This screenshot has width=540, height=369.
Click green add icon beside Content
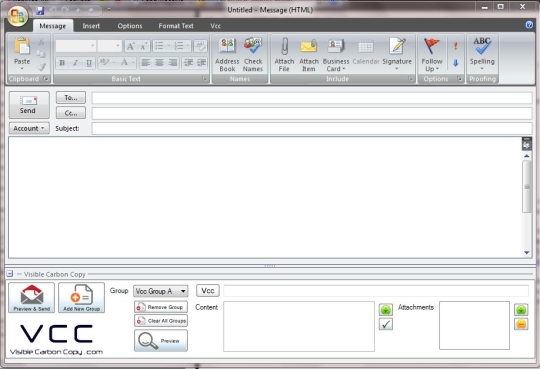(x=386, y=310)
